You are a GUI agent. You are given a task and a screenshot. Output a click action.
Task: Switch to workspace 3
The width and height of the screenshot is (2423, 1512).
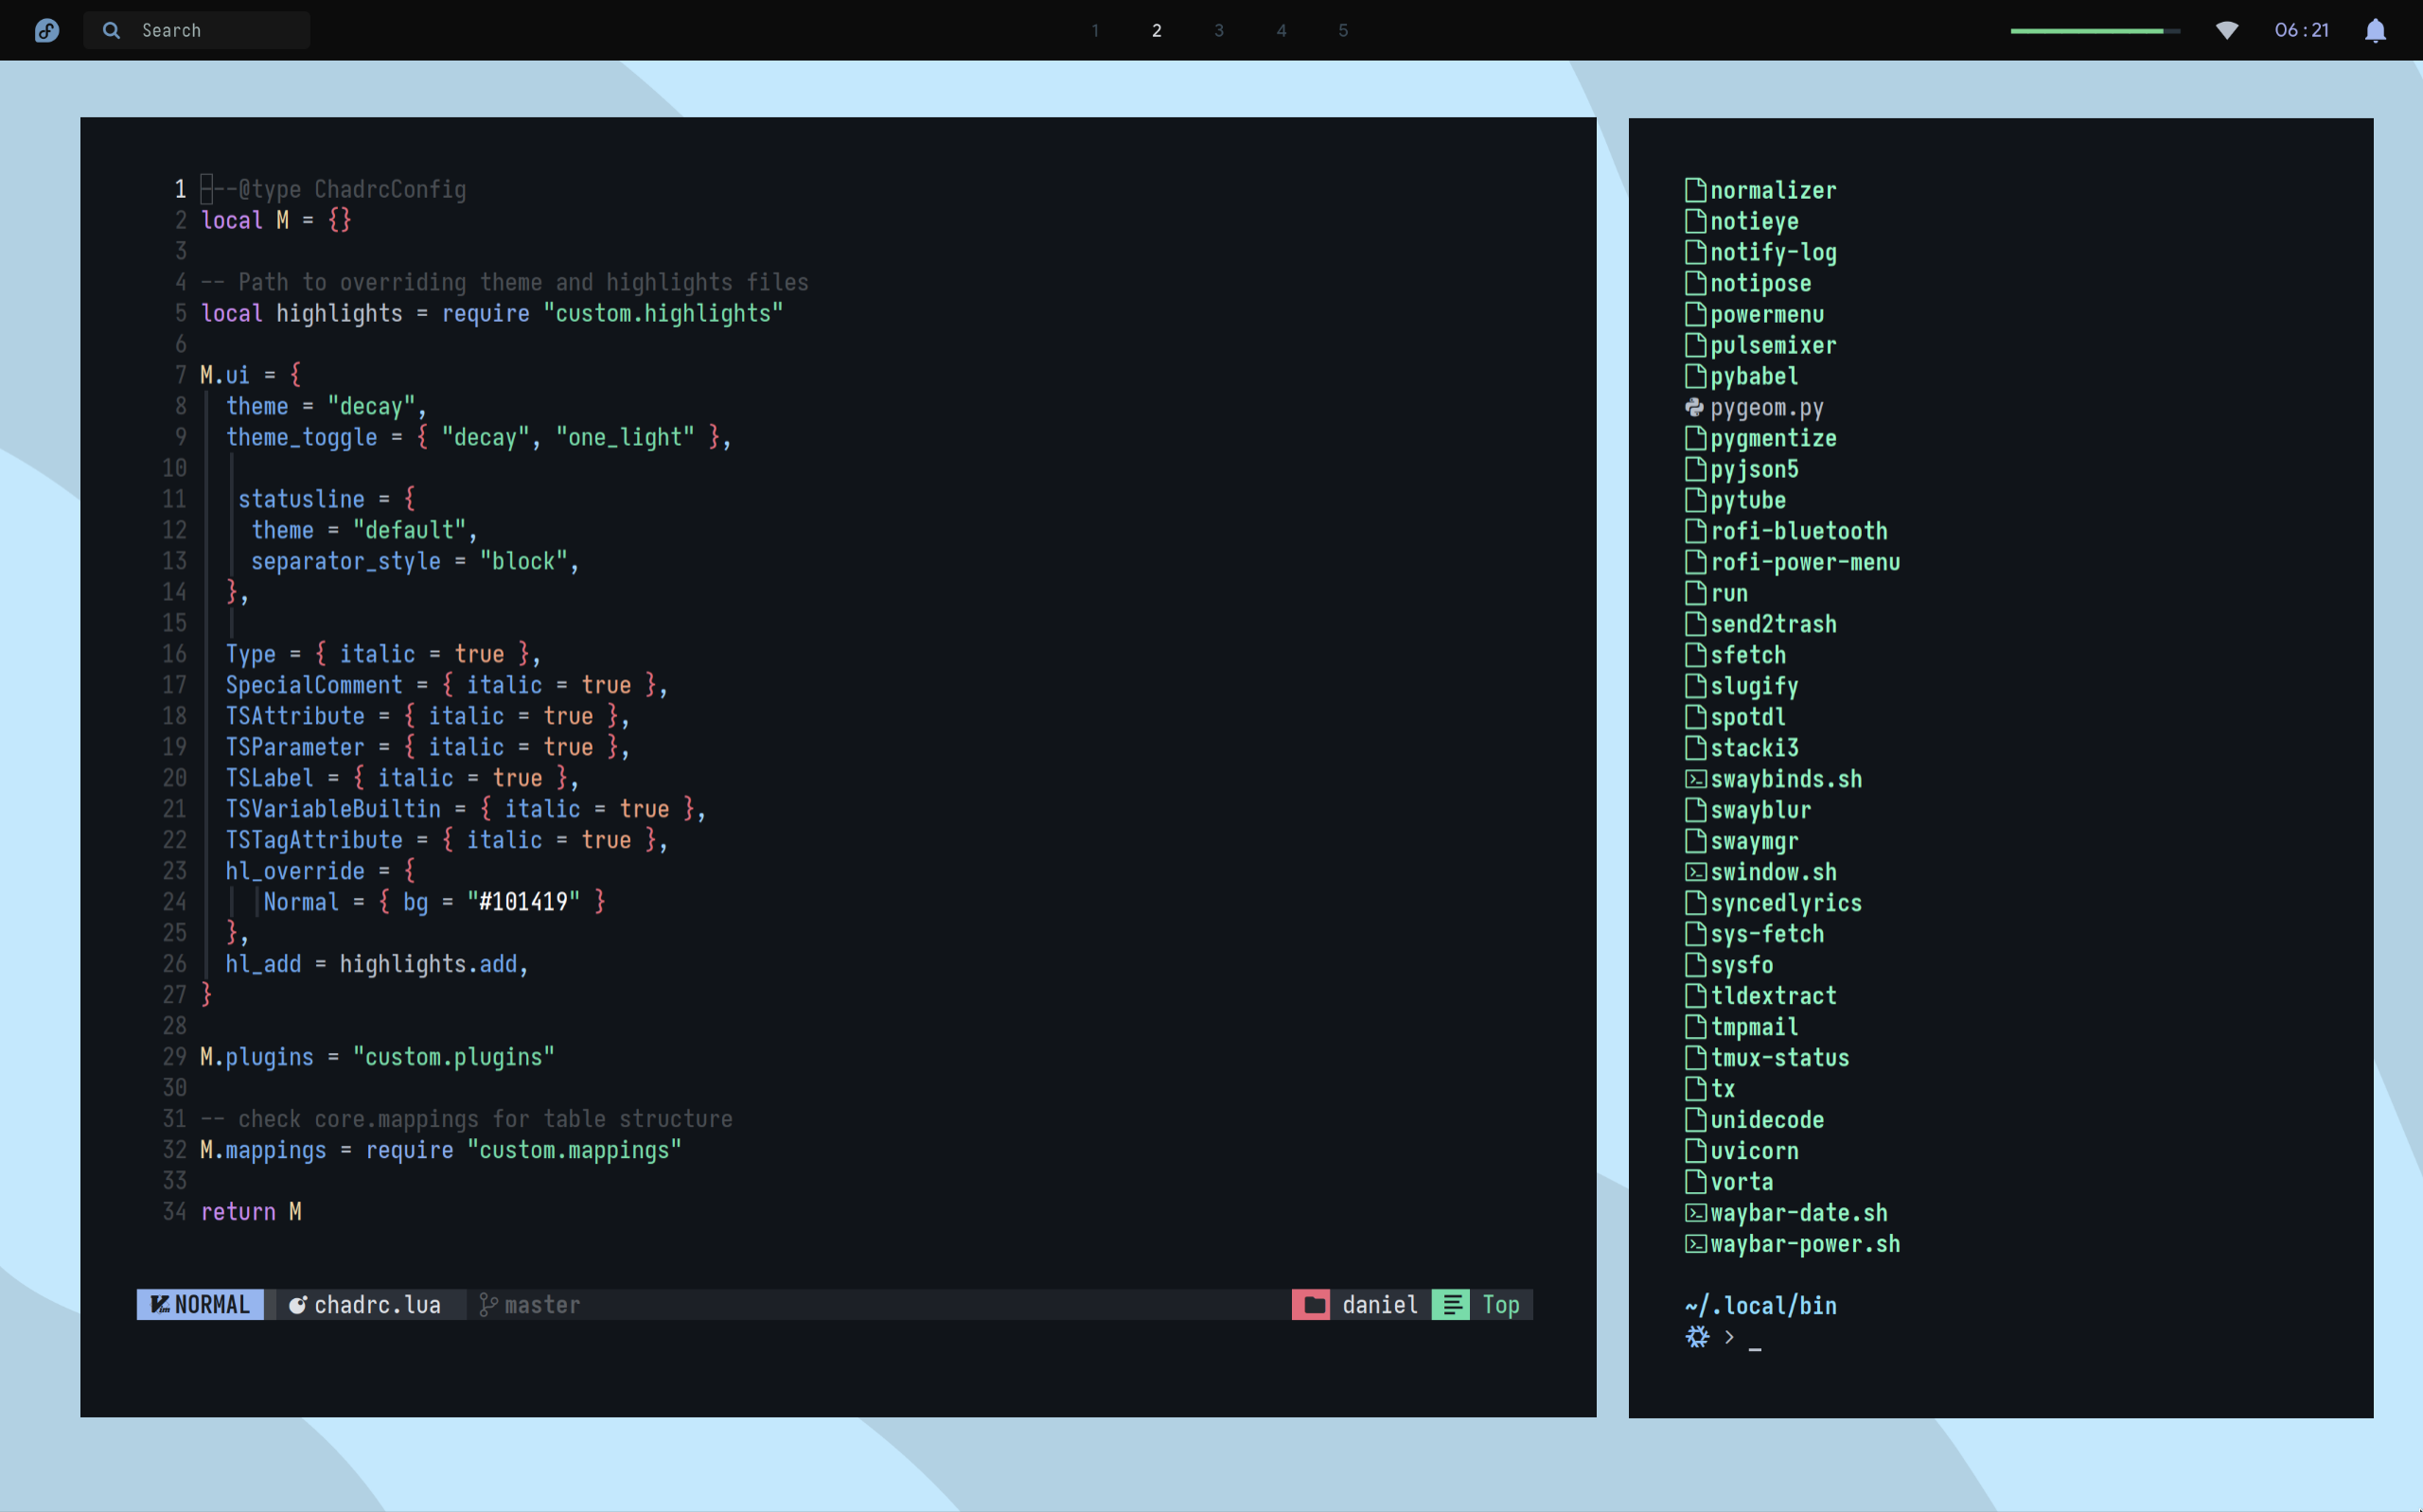point(1218,30)
